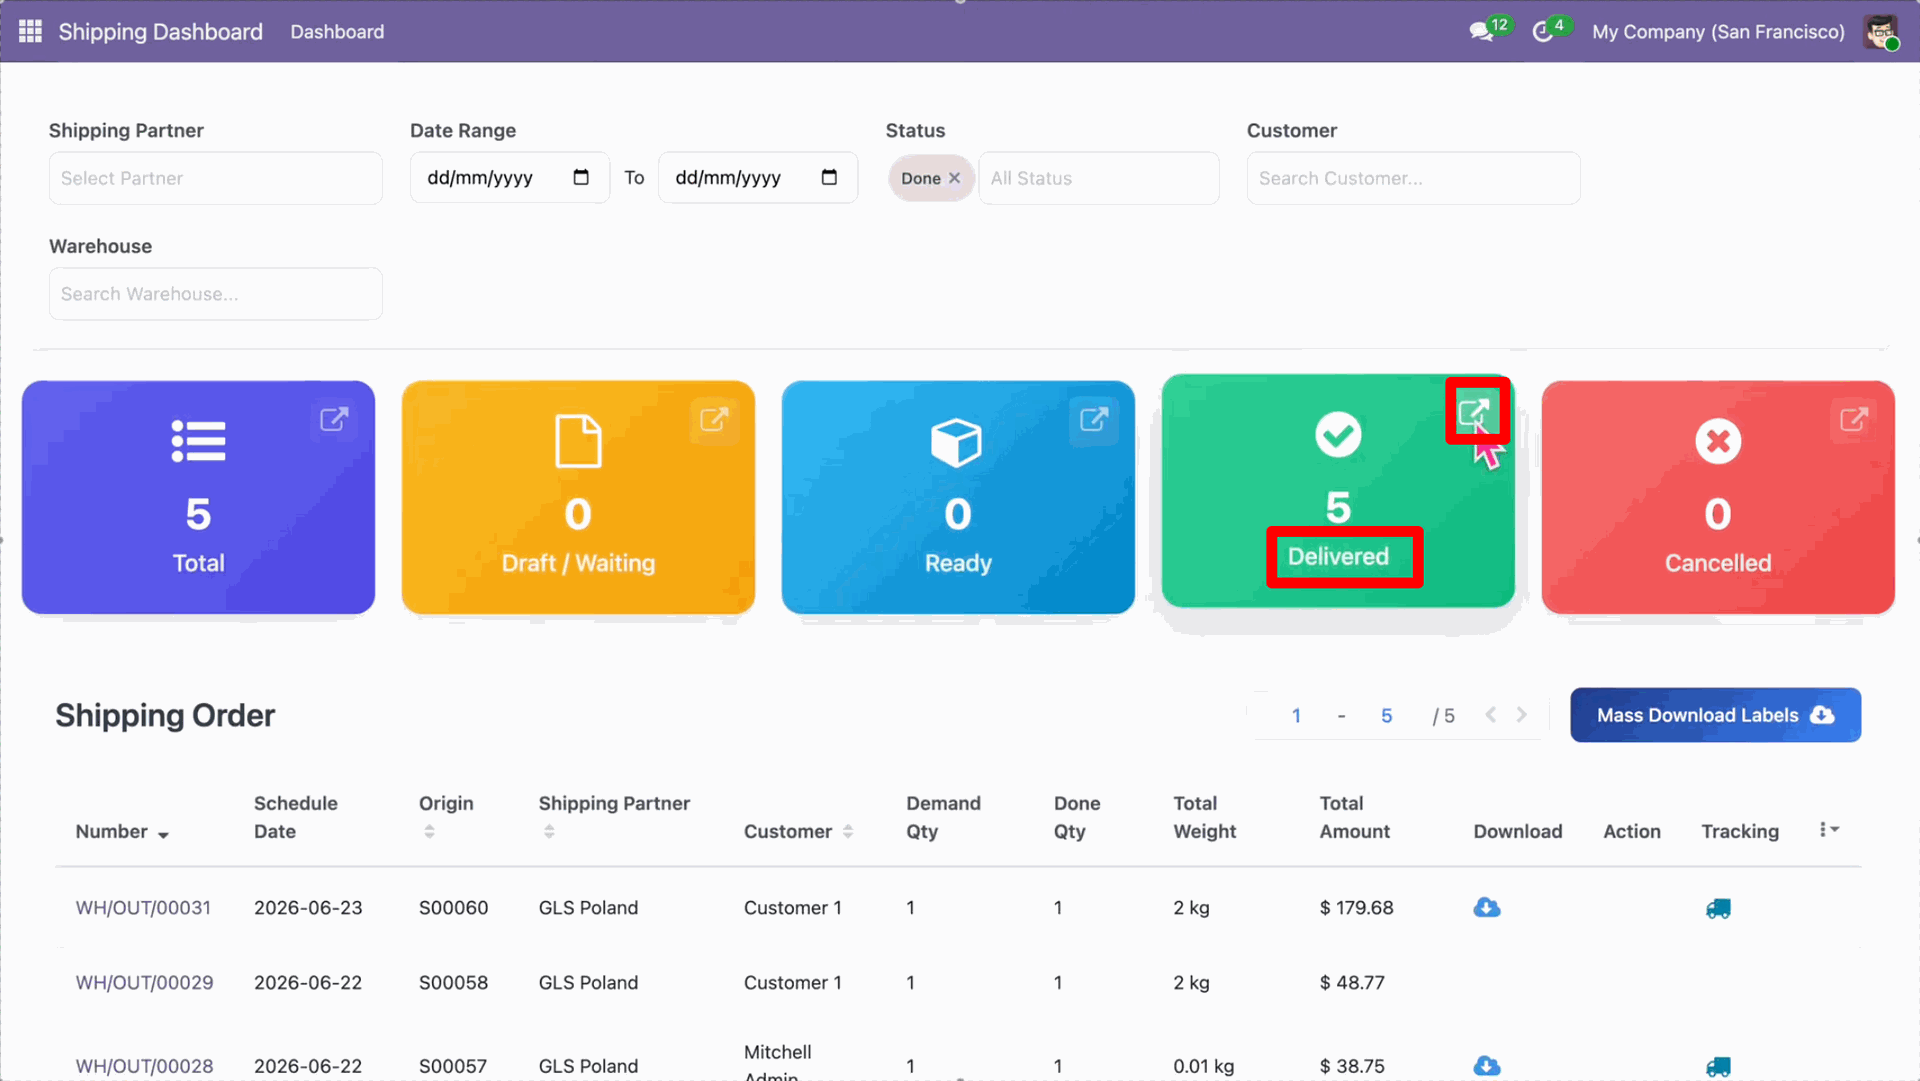The image size is (1920, 1081).
Task: Click the Search Warehouse field
Action: [x=215, y=294]
